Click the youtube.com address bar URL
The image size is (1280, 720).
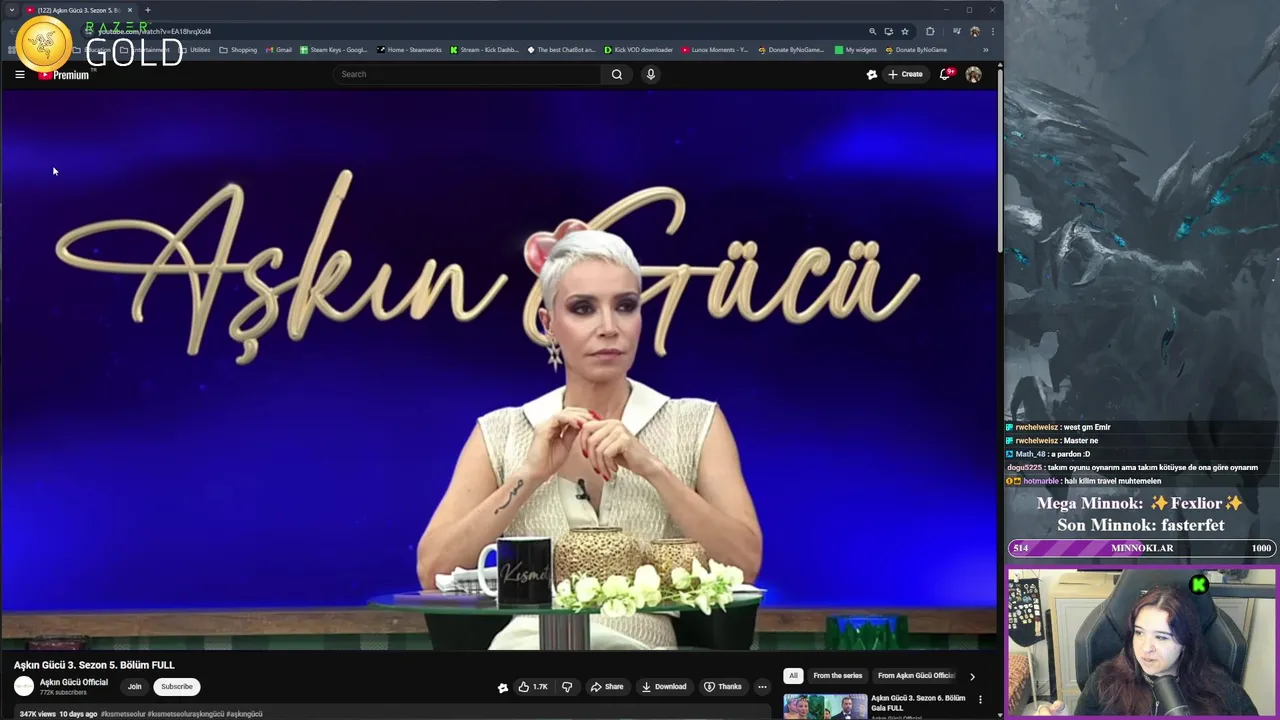(x=154, y=31)
